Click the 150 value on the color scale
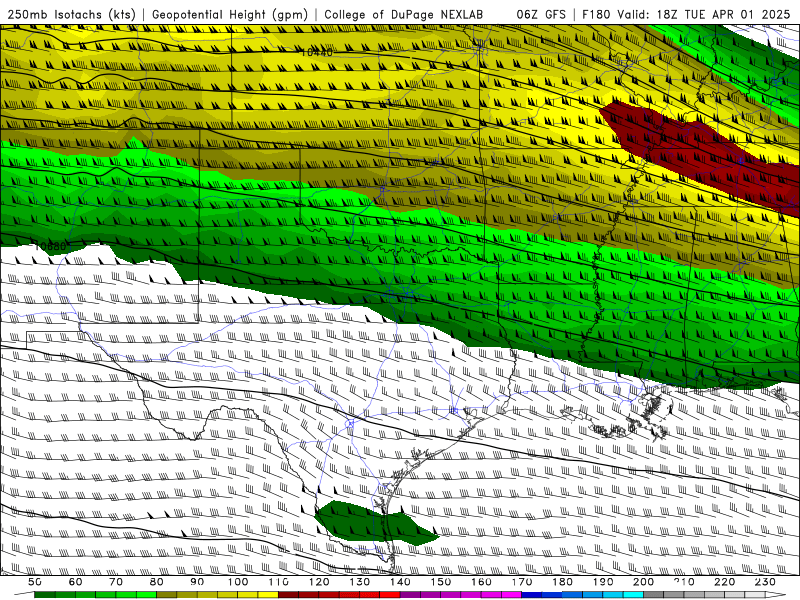The height and width of the screenshot is (600, 800). 441,582
